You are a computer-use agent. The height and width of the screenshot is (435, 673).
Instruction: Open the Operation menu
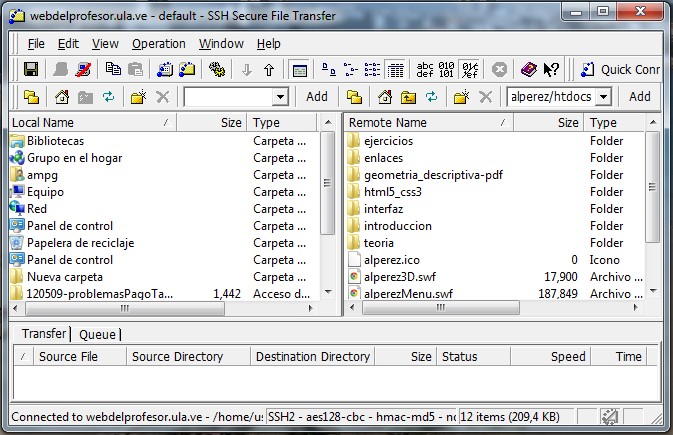click(159, 44)
